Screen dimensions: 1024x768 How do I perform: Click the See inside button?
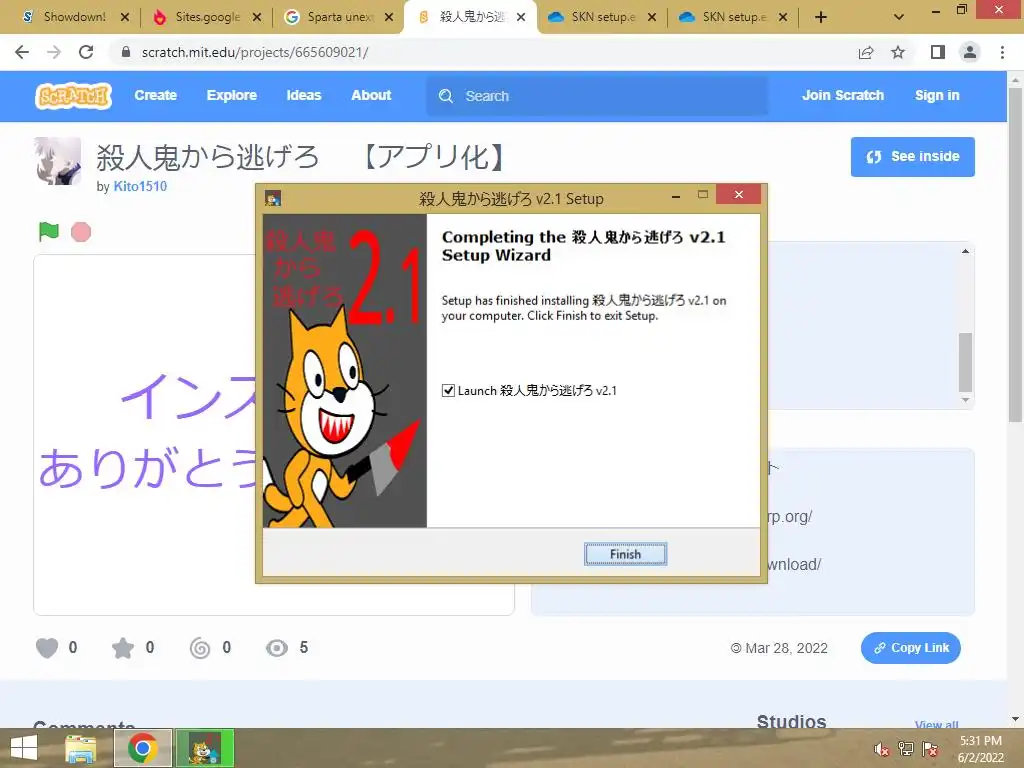tap(912, 157)
